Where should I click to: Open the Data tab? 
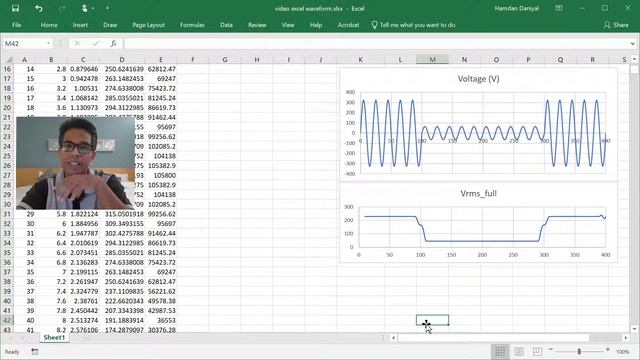pos(226,25)
